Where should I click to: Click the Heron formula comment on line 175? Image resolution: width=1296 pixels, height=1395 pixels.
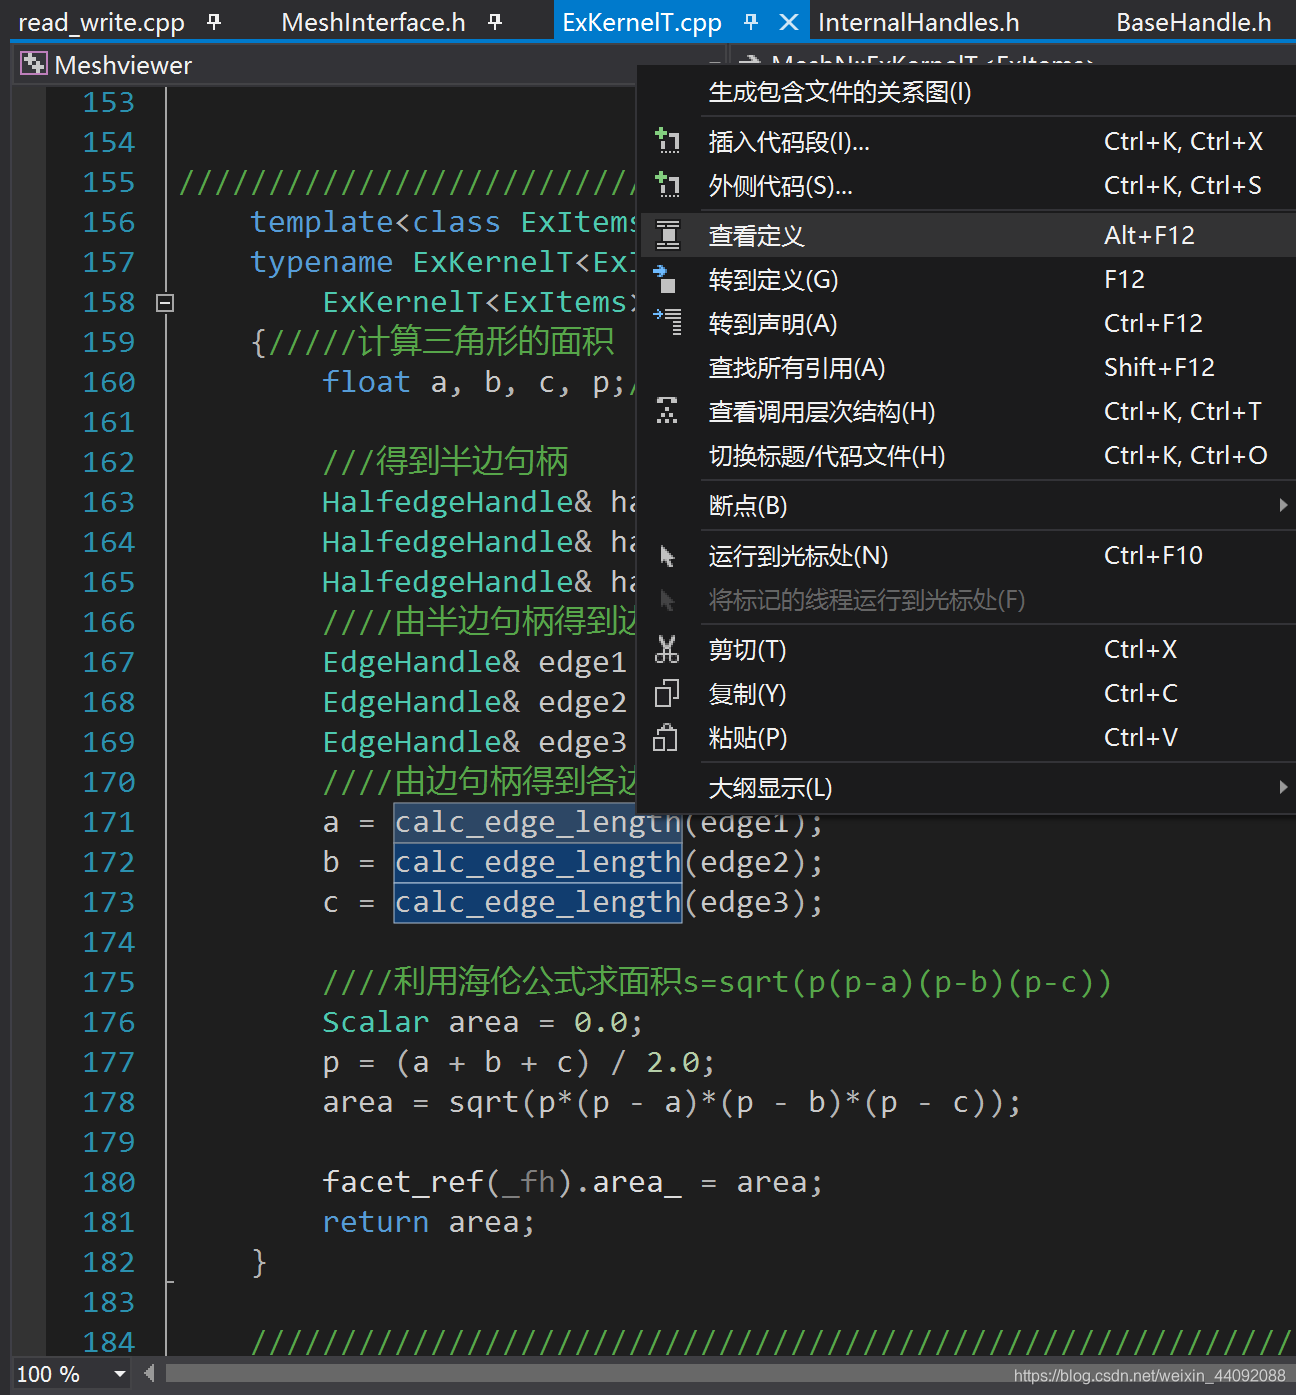coord(717,982)
